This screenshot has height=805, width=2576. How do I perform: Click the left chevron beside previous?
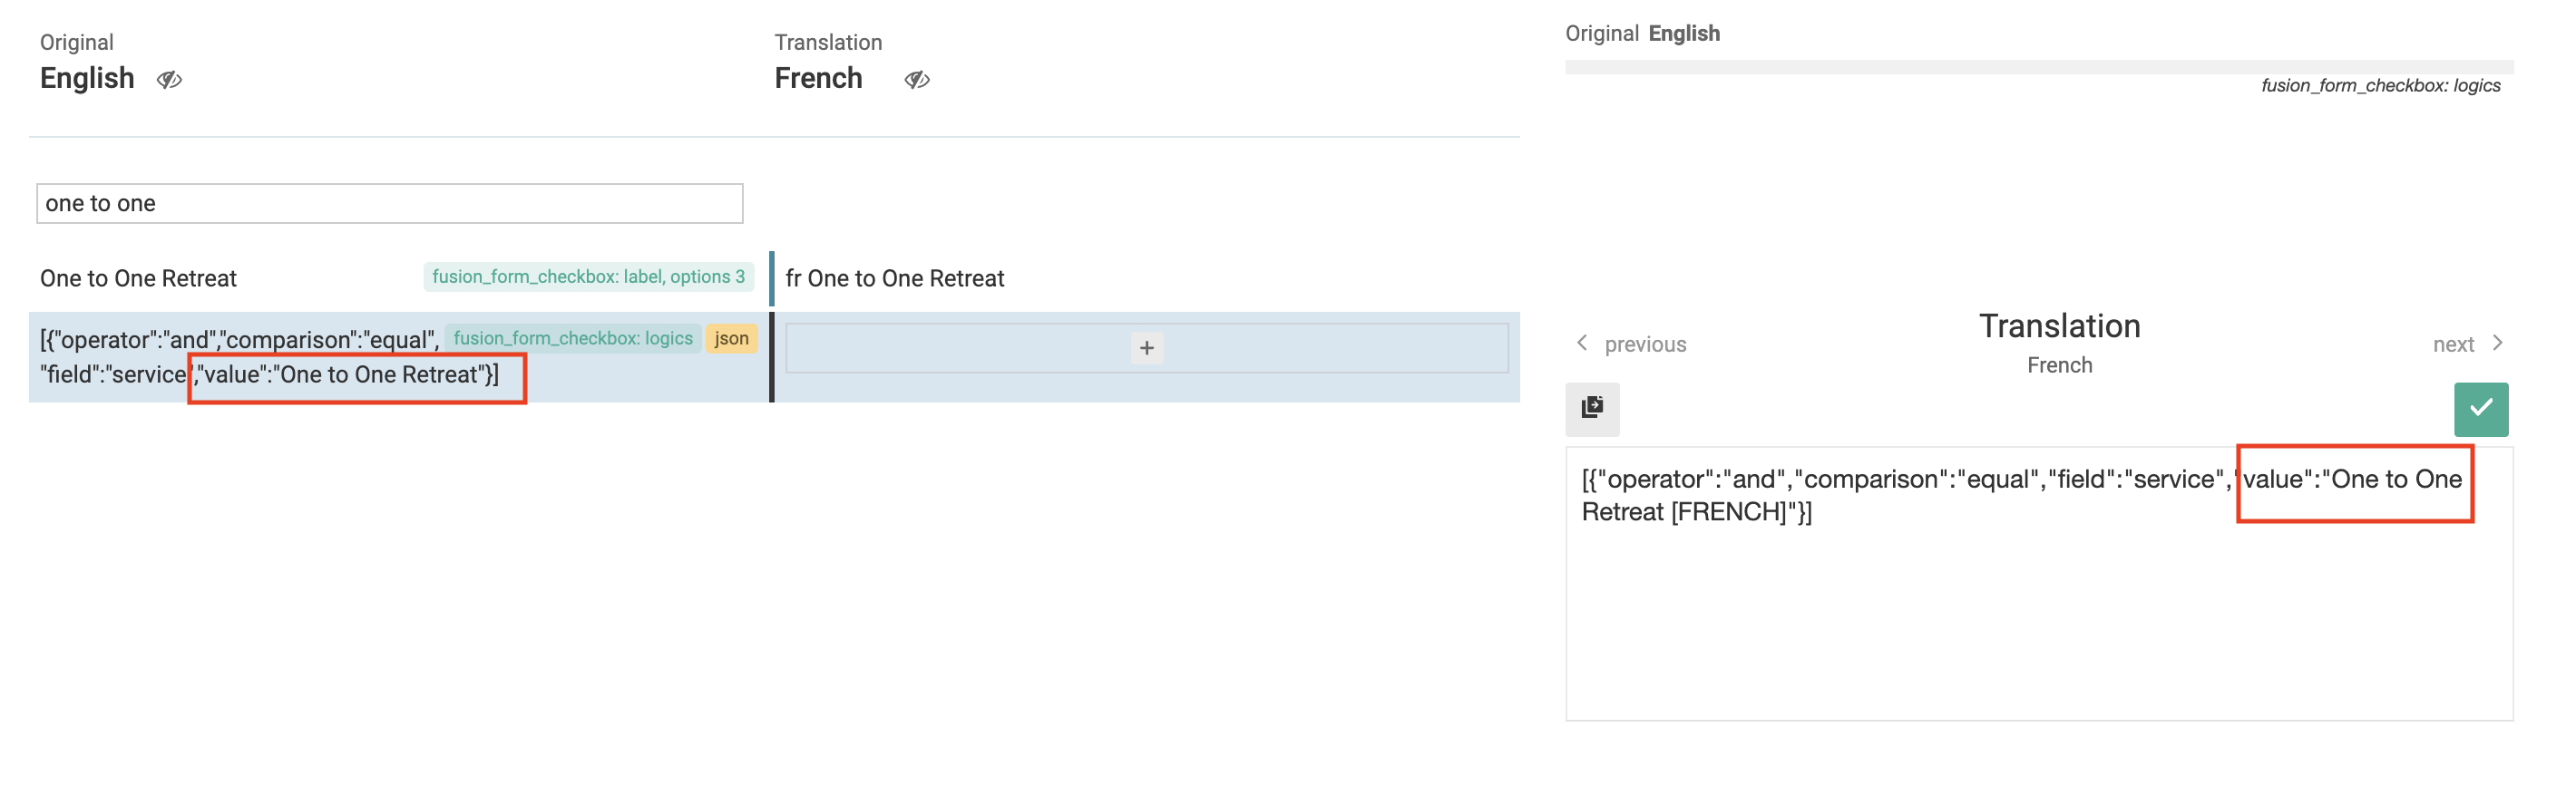pos(1582,343)
